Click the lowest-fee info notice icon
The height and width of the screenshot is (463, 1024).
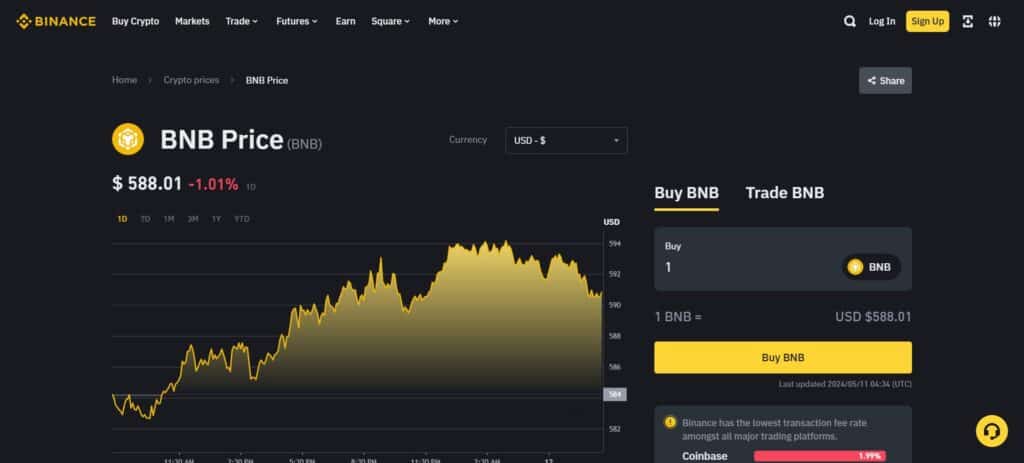click(x=670, y=422)
